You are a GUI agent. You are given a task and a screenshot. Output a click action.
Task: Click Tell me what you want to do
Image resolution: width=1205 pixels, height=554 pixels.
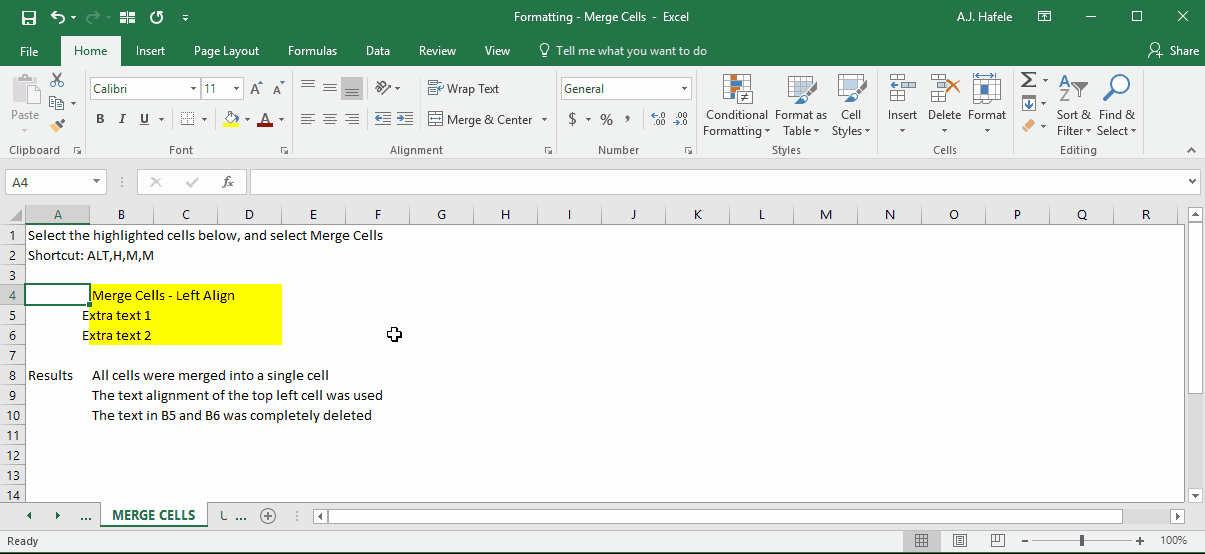click(622, 51)
